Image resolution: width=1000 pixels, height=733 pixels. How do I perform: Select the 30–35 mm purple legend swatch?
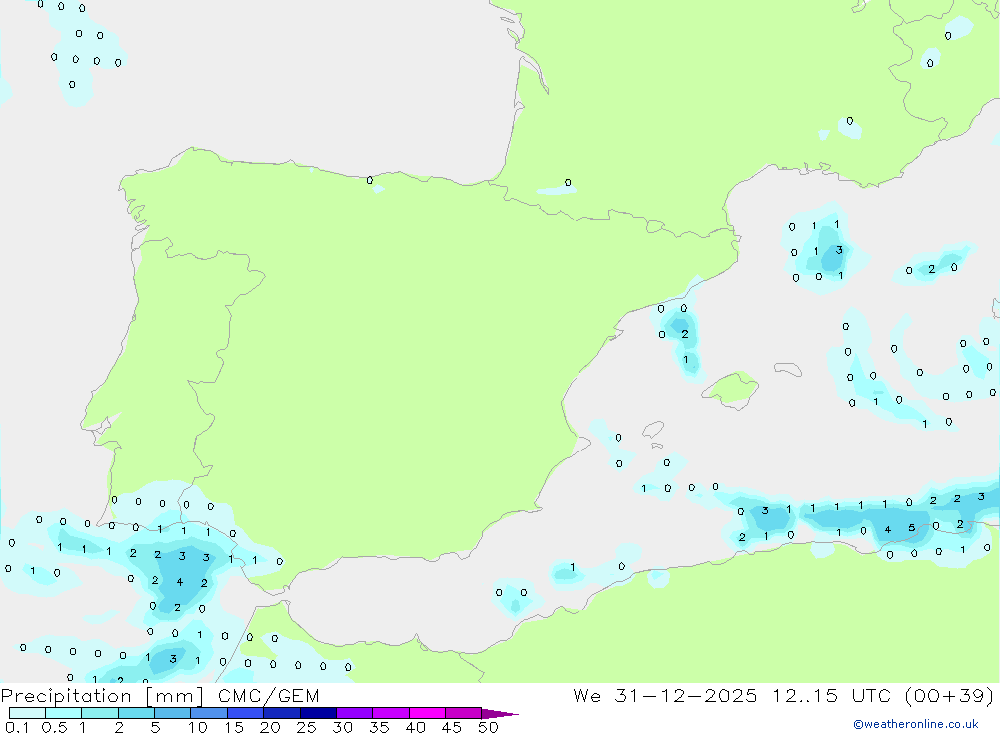pos(355,714)
